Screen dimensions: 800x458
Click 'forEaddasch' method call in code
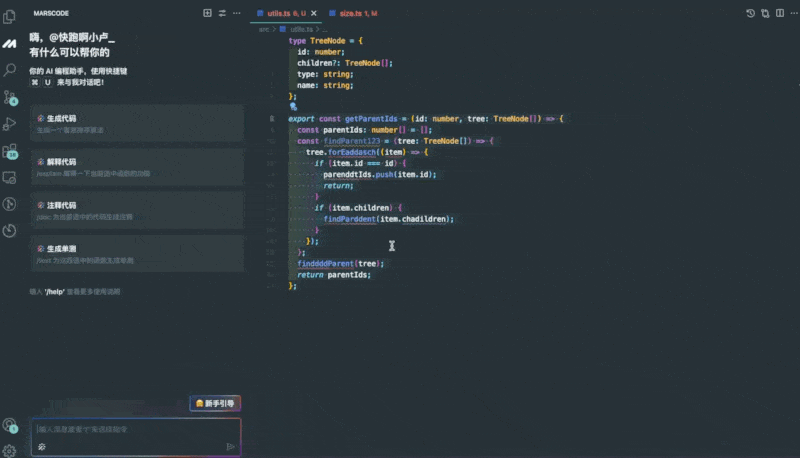point(352,152)
